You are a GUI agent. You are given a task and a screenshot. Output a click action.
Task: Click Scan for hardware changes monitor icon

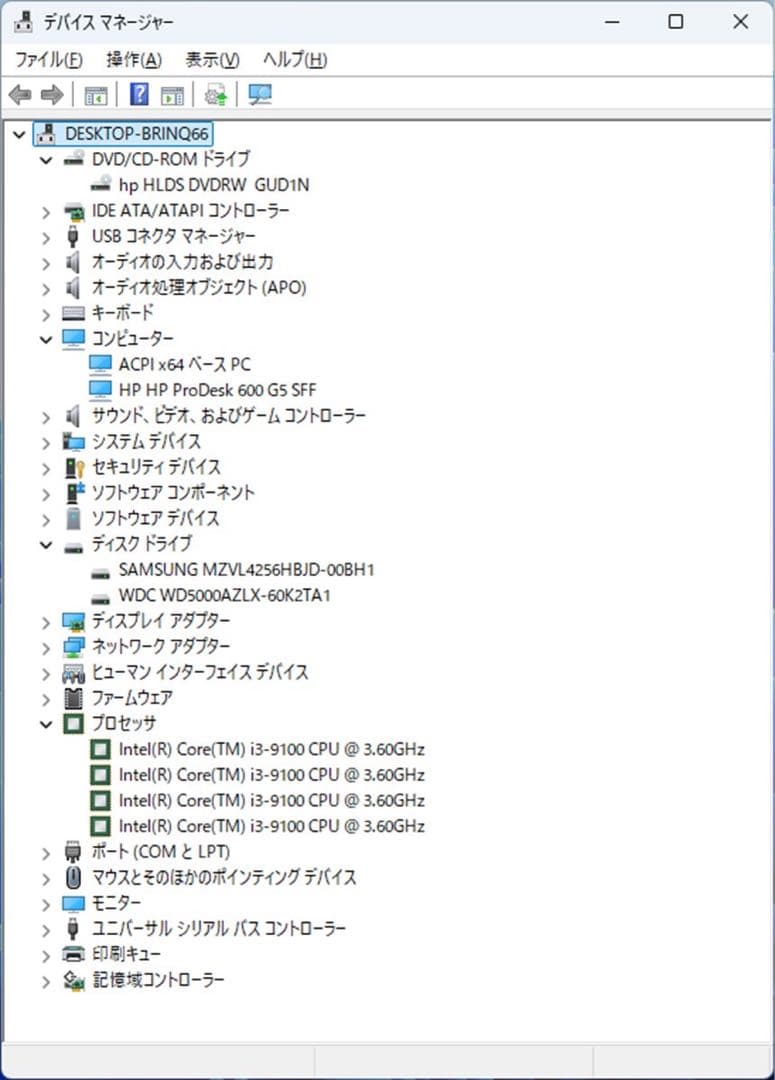(x=260, y=95)
